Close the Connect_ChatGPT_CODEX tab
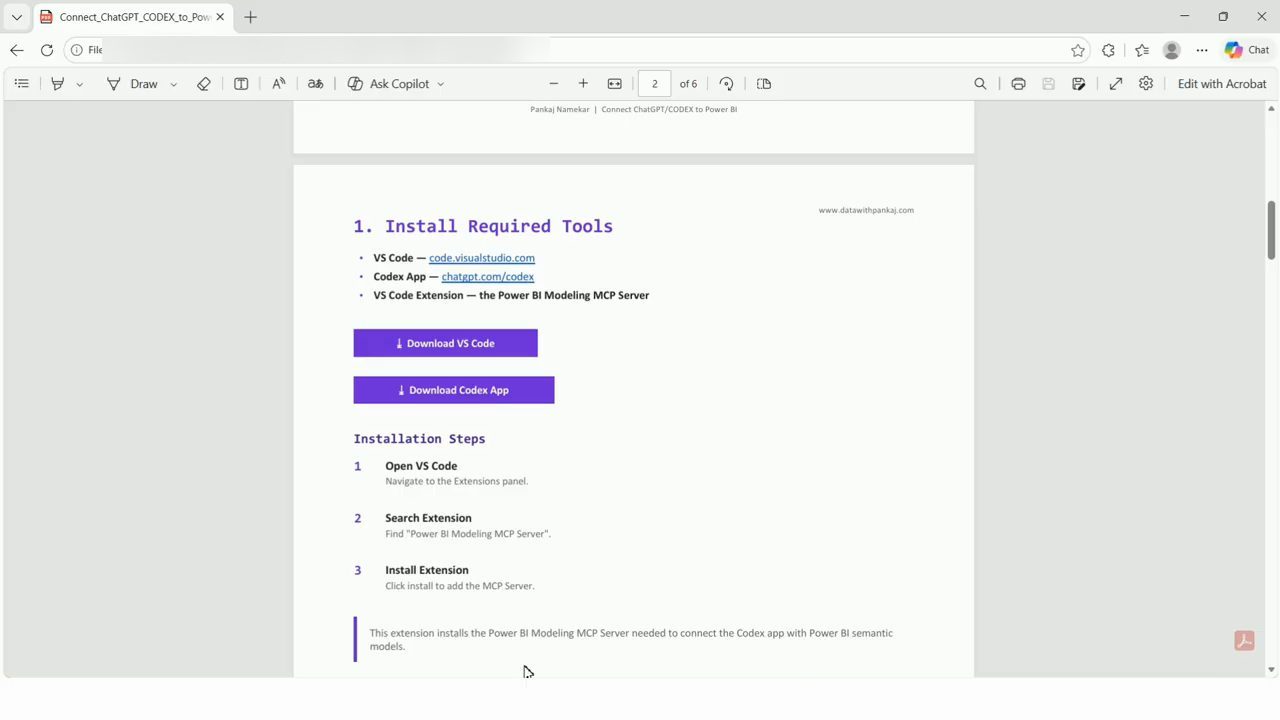The width and height of the screenshot is (1280, 720). pyautogui.click(x=220, y=17)
